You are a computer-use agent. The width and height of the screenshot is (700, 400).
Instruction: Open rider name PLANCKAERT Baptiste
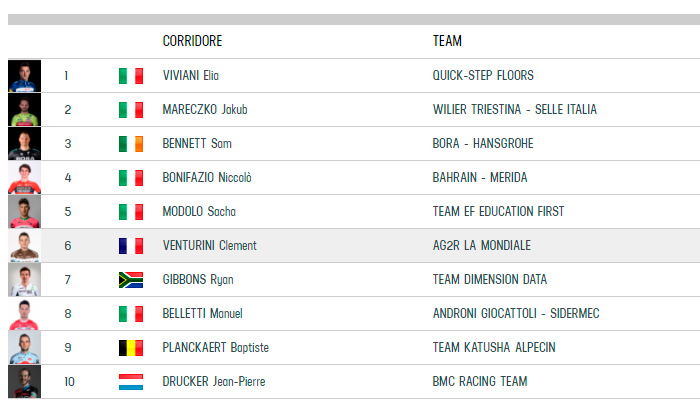pyautogui.click(x=216, y=348)
